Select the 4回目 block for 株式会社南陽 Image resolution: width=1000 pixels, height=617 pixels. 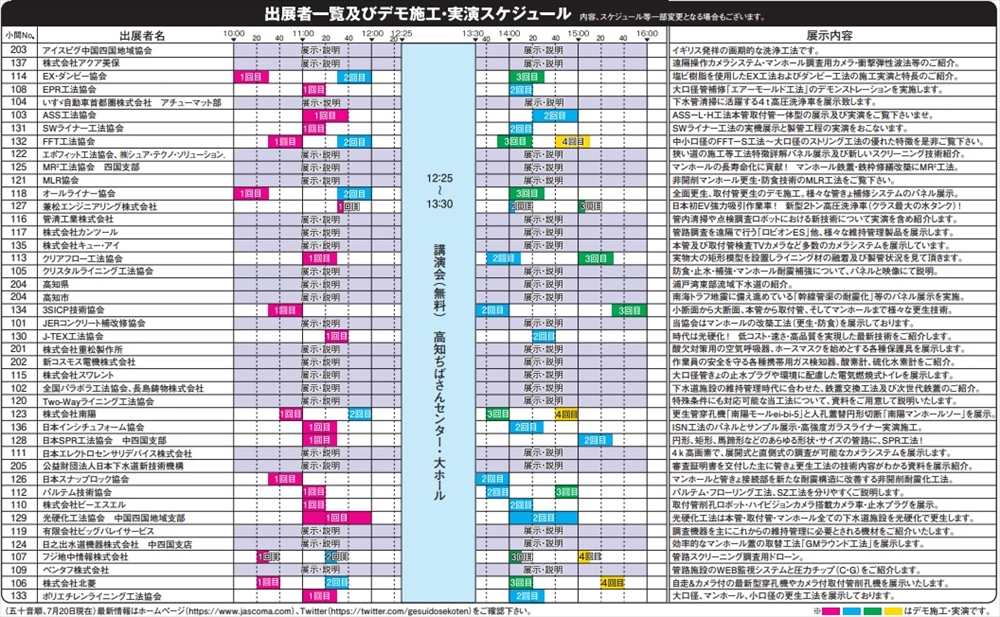click(x=567, y=415)
